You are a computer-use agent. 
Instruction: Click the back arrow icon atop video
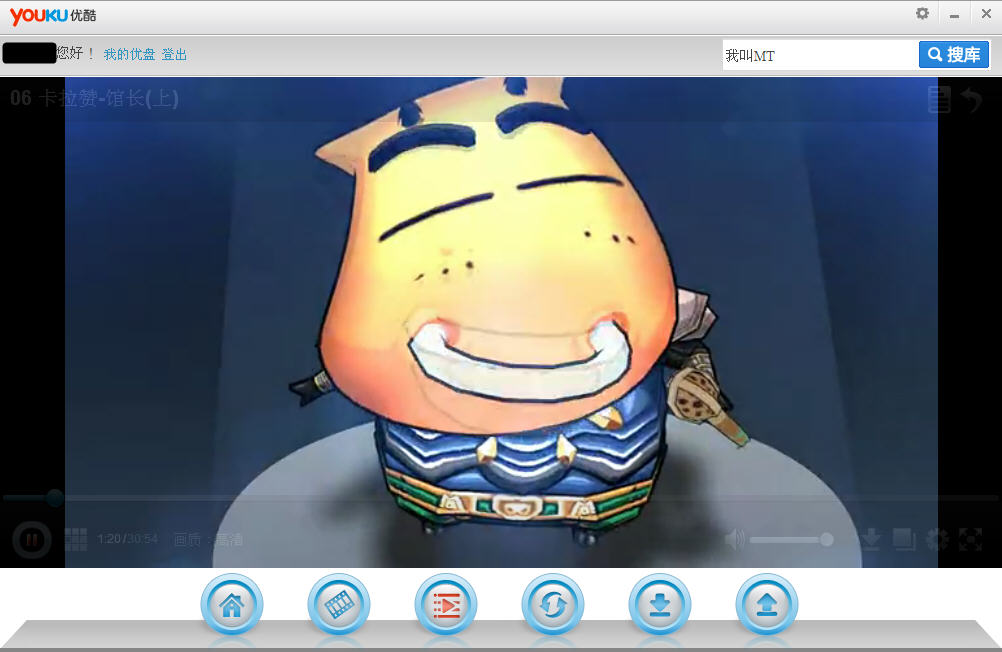coord(972,100)
